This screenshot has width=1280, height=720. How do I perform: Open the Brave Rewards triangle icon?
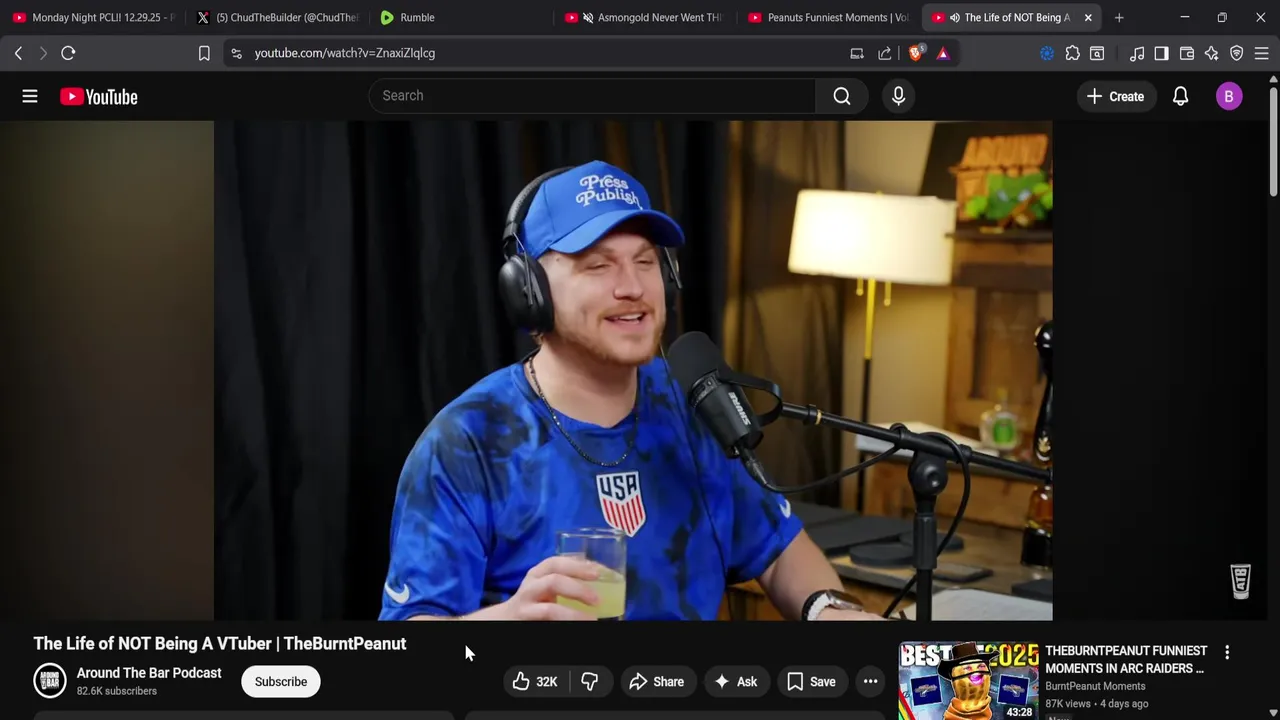[943, 53]
